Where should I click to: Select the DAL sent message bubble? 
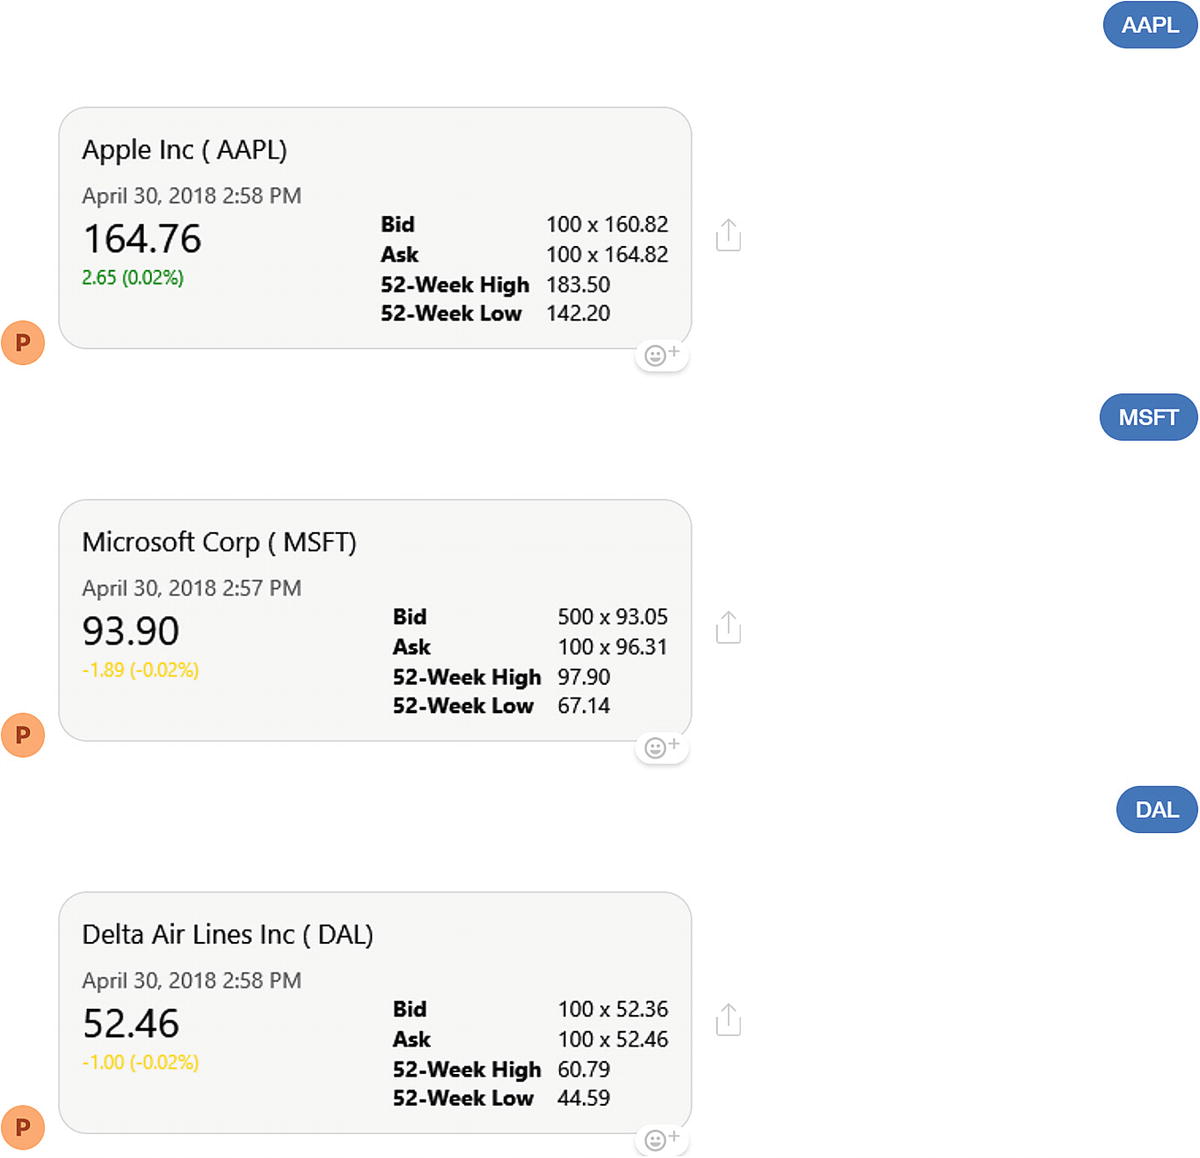1156,810
